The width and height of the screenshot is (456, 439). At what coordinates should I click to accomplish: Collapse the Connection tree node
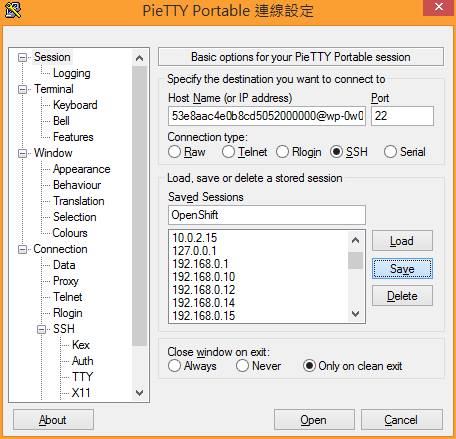tap(22, 249)
